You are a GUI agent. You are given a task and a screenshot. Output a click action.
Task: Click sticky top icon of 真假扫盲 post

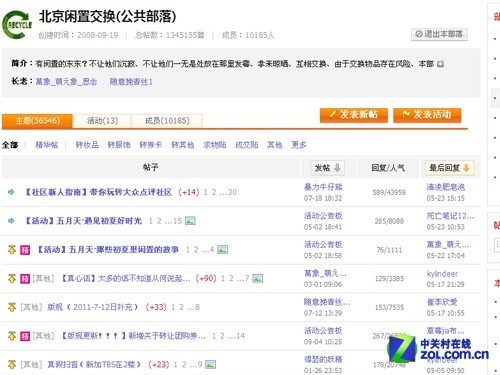(12, 364)
